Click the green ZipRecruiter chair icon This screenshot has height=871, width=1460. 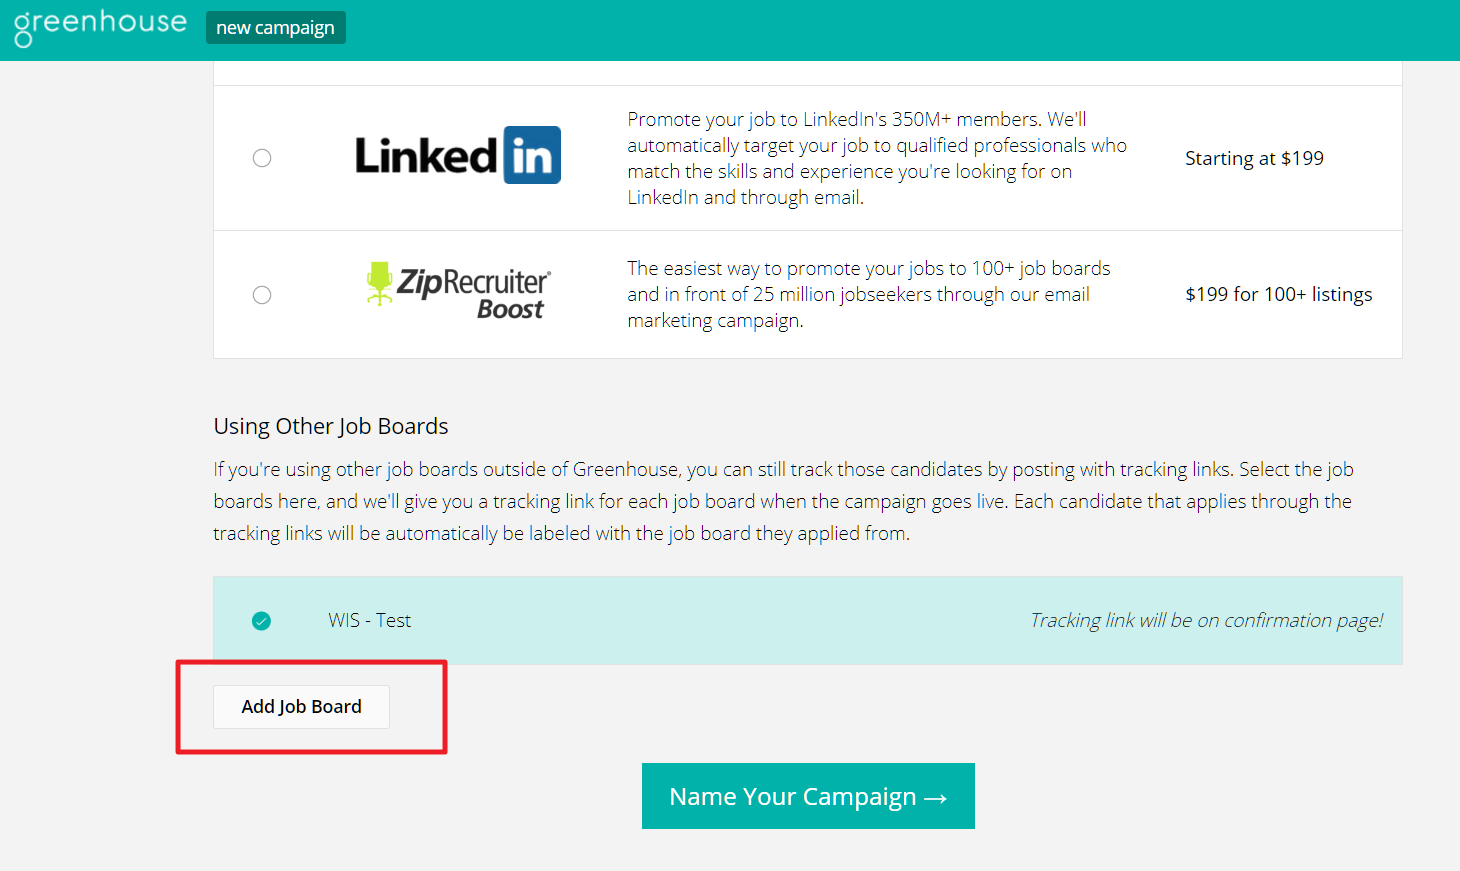pyautogui.click(x=379, y=283)
